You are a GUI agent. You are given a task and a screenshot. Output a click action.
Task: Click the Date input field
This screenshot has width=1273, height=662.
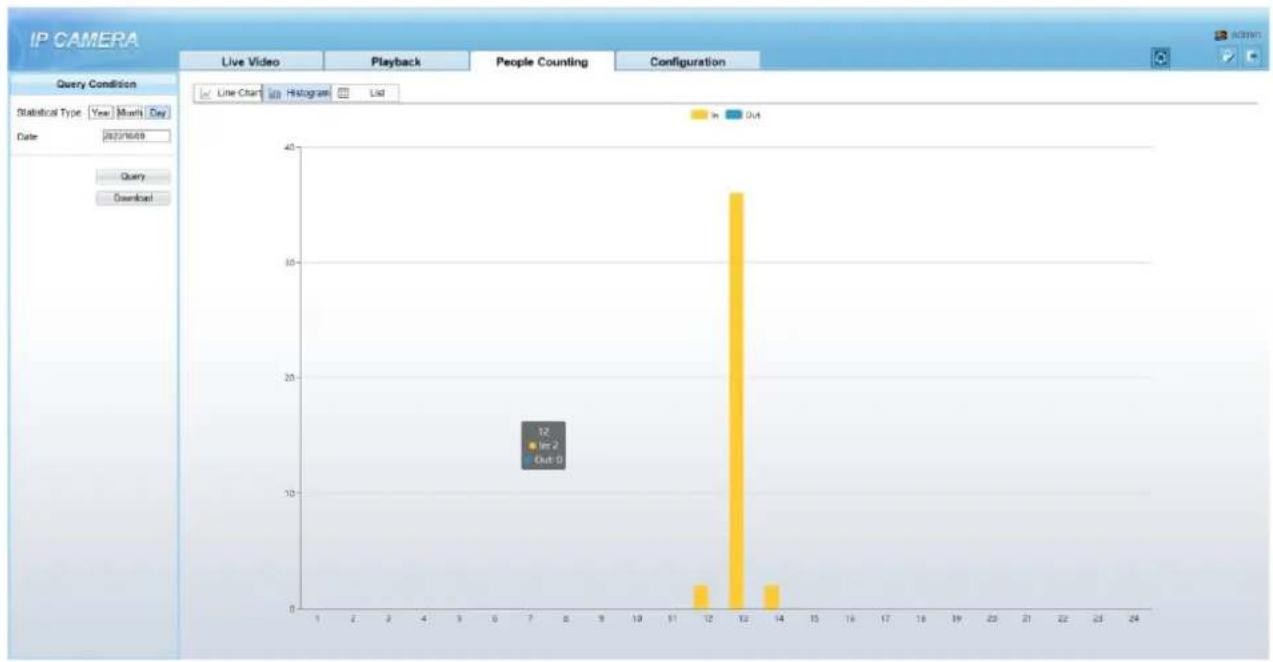tap(135, 136)
